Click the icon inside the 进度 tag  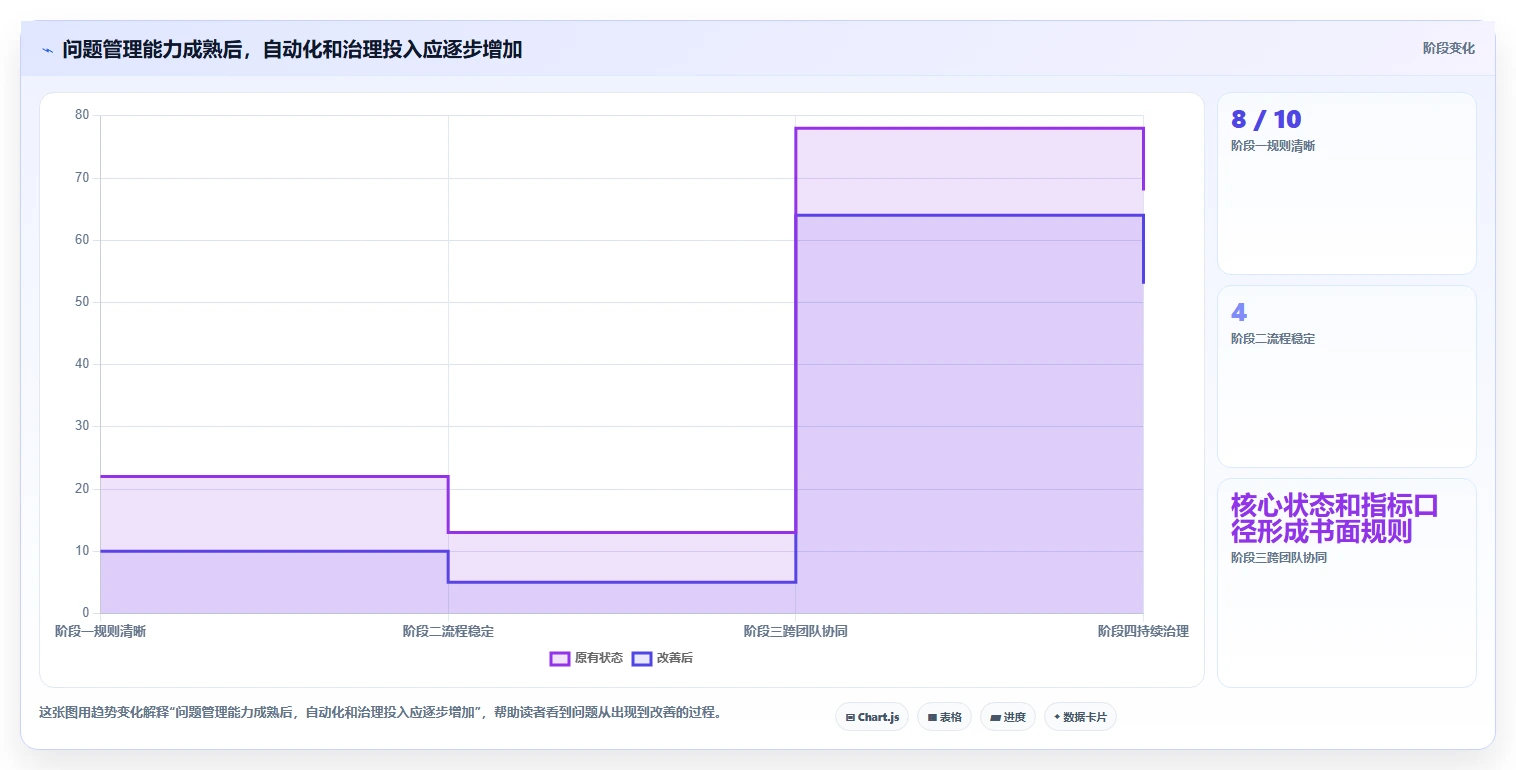[x=995, y=717]
